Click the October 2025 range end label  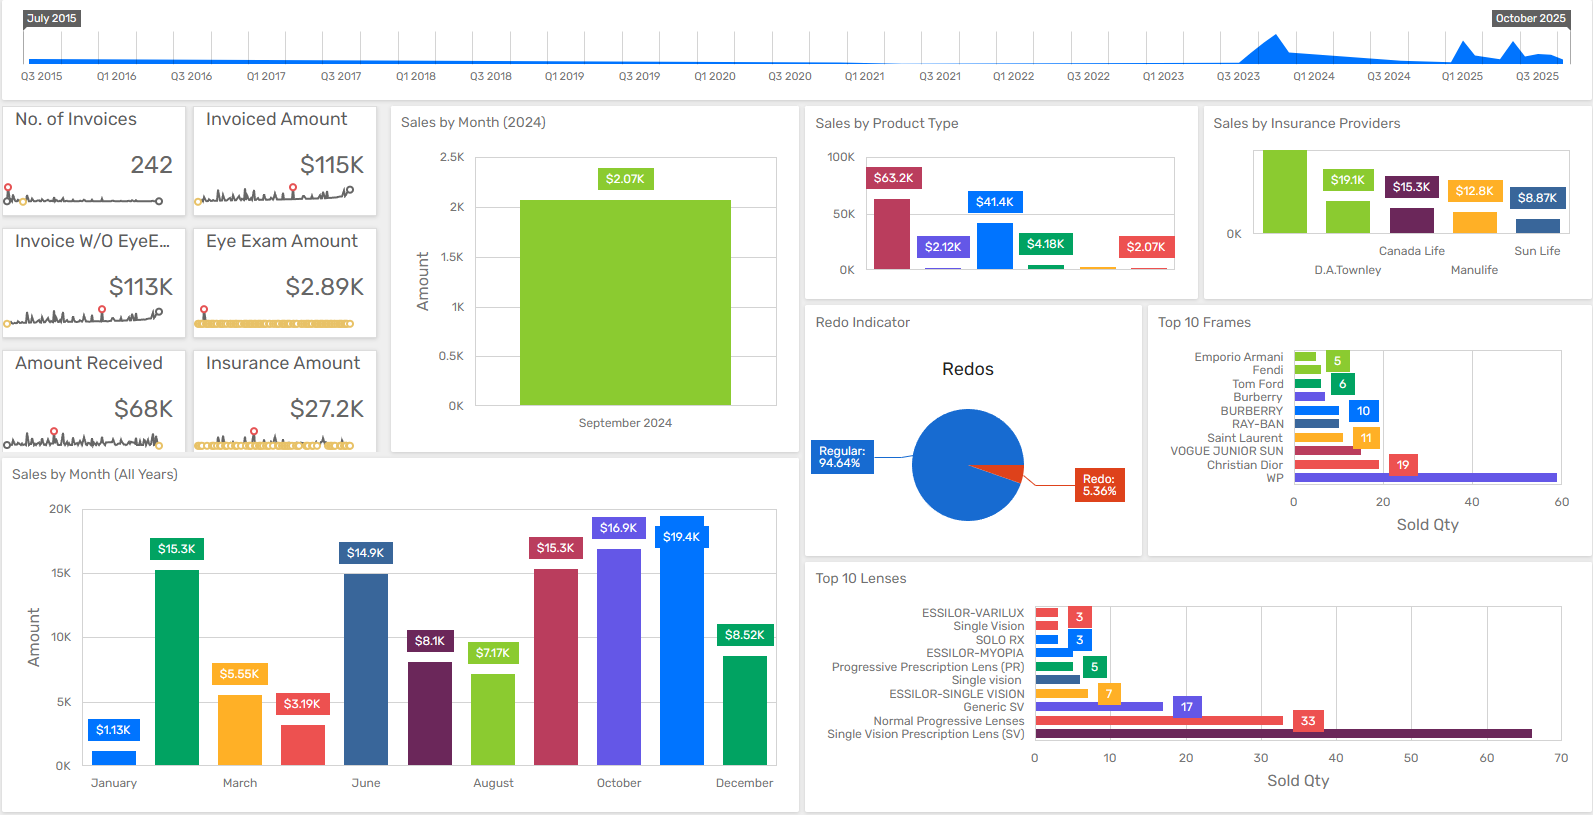(1530, 18)
